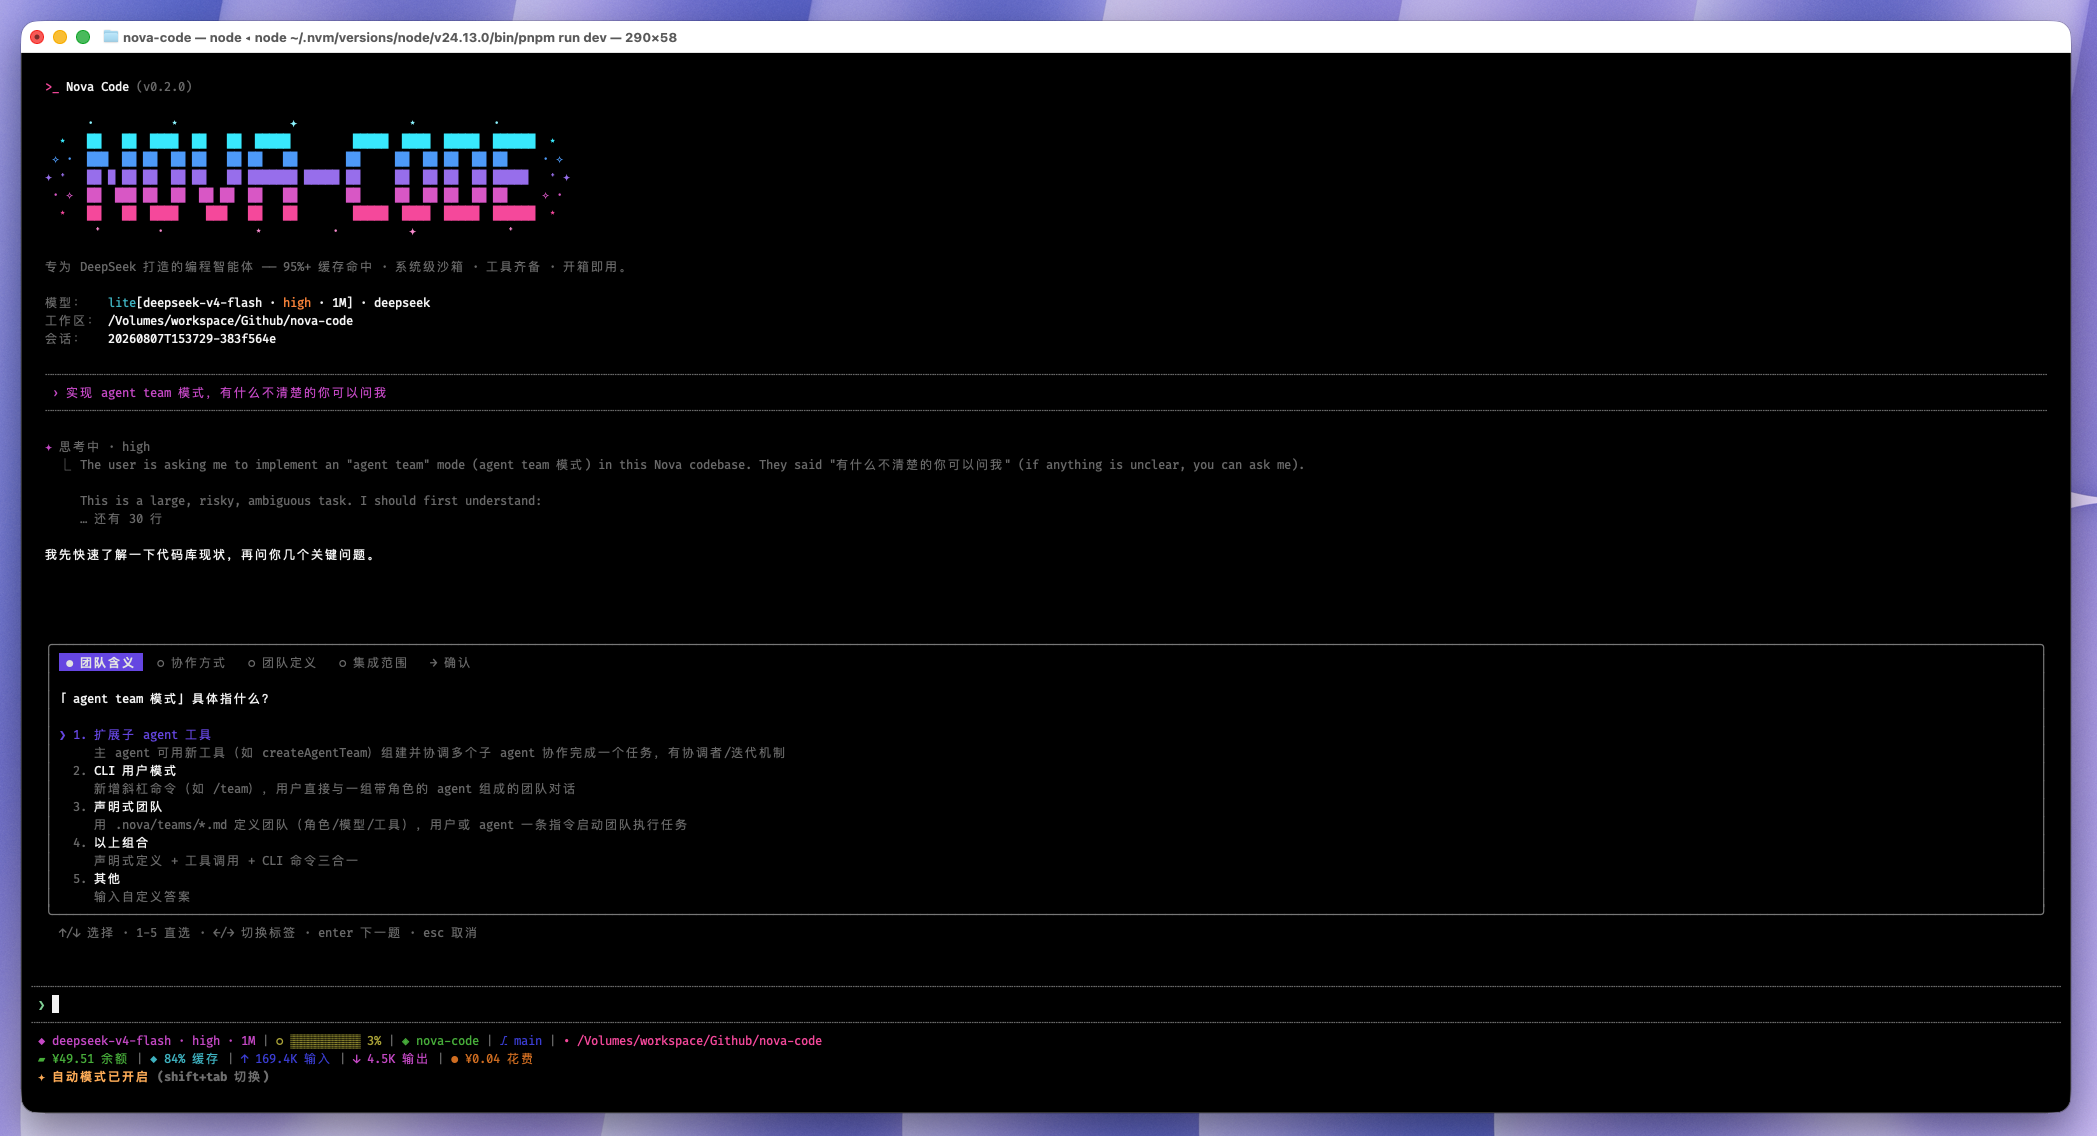Click the folder icon in the title bar
The width and height of the screenshot is (2097, 1136).
point(111,37)
